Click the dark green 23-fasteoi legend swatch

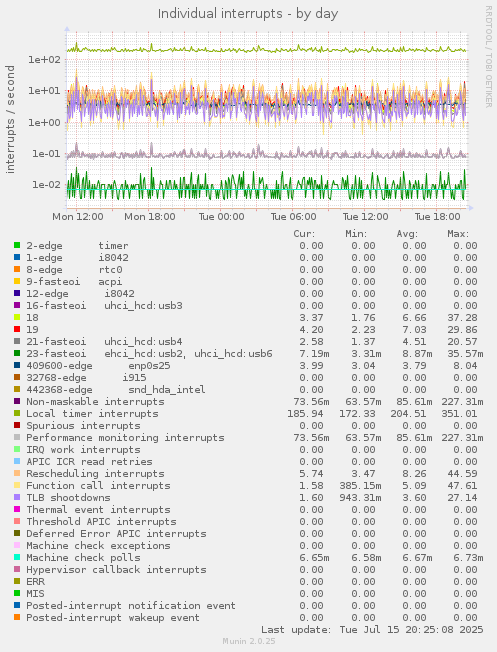click(17, 353)
